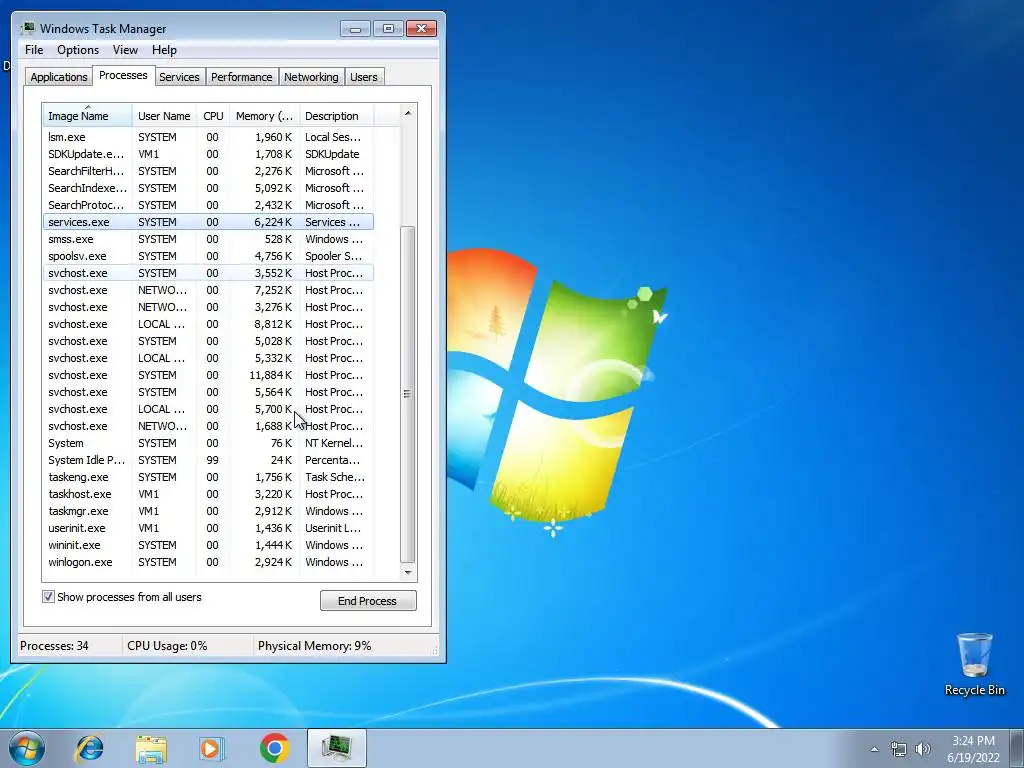Select the winlogon.exe process row

pos(208,562)
